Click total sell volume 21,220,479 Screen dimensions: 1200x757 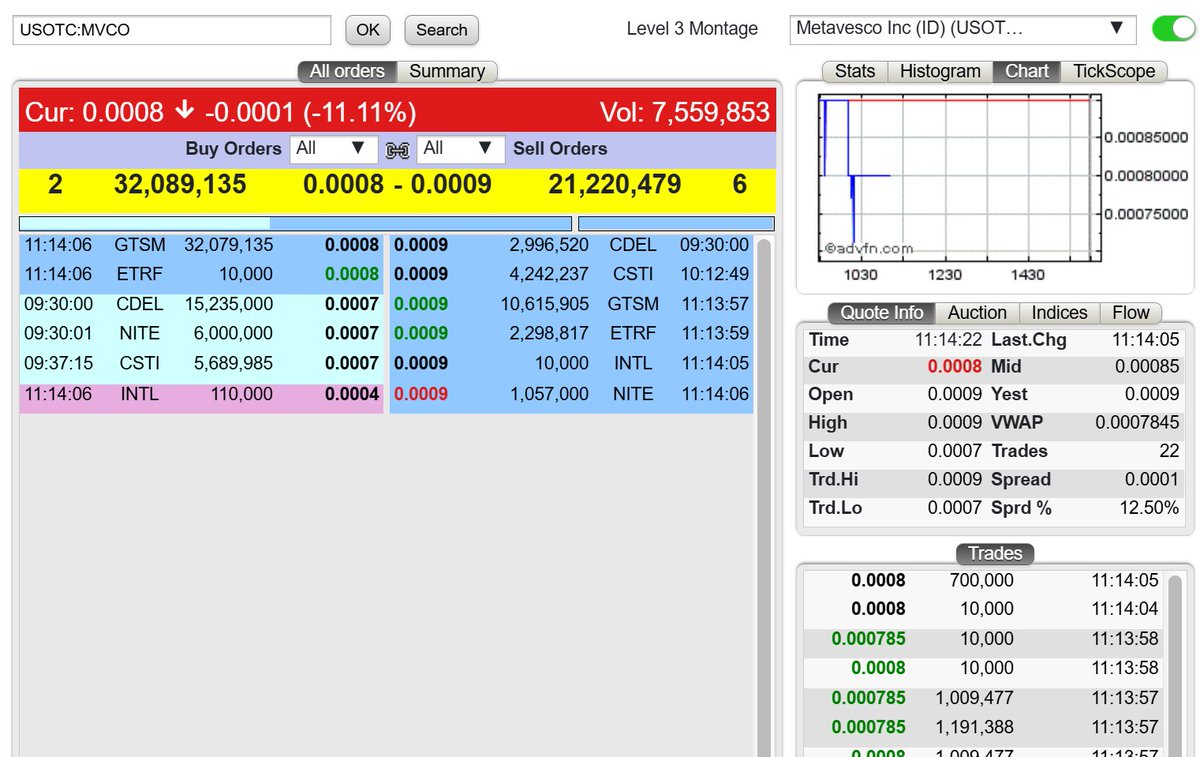coord(615,184)
